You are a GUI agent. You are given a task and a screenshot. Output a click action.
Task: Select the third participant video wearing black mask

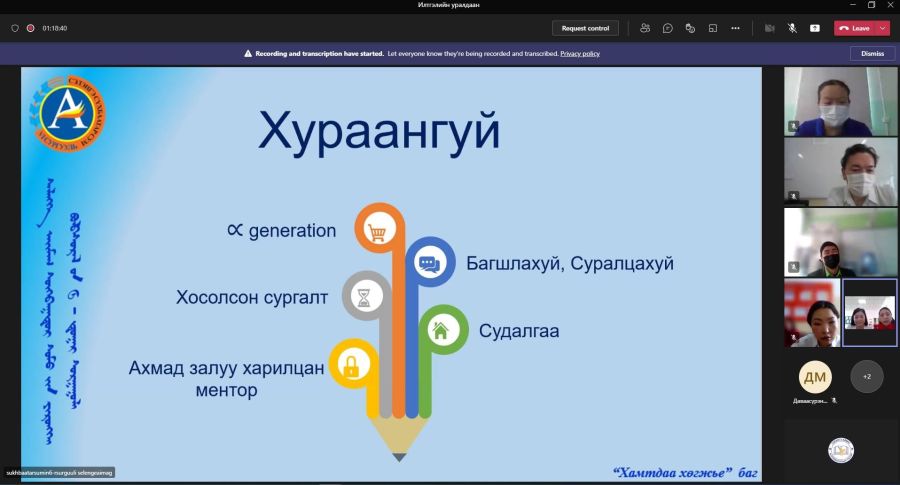[x=840, y=242]
